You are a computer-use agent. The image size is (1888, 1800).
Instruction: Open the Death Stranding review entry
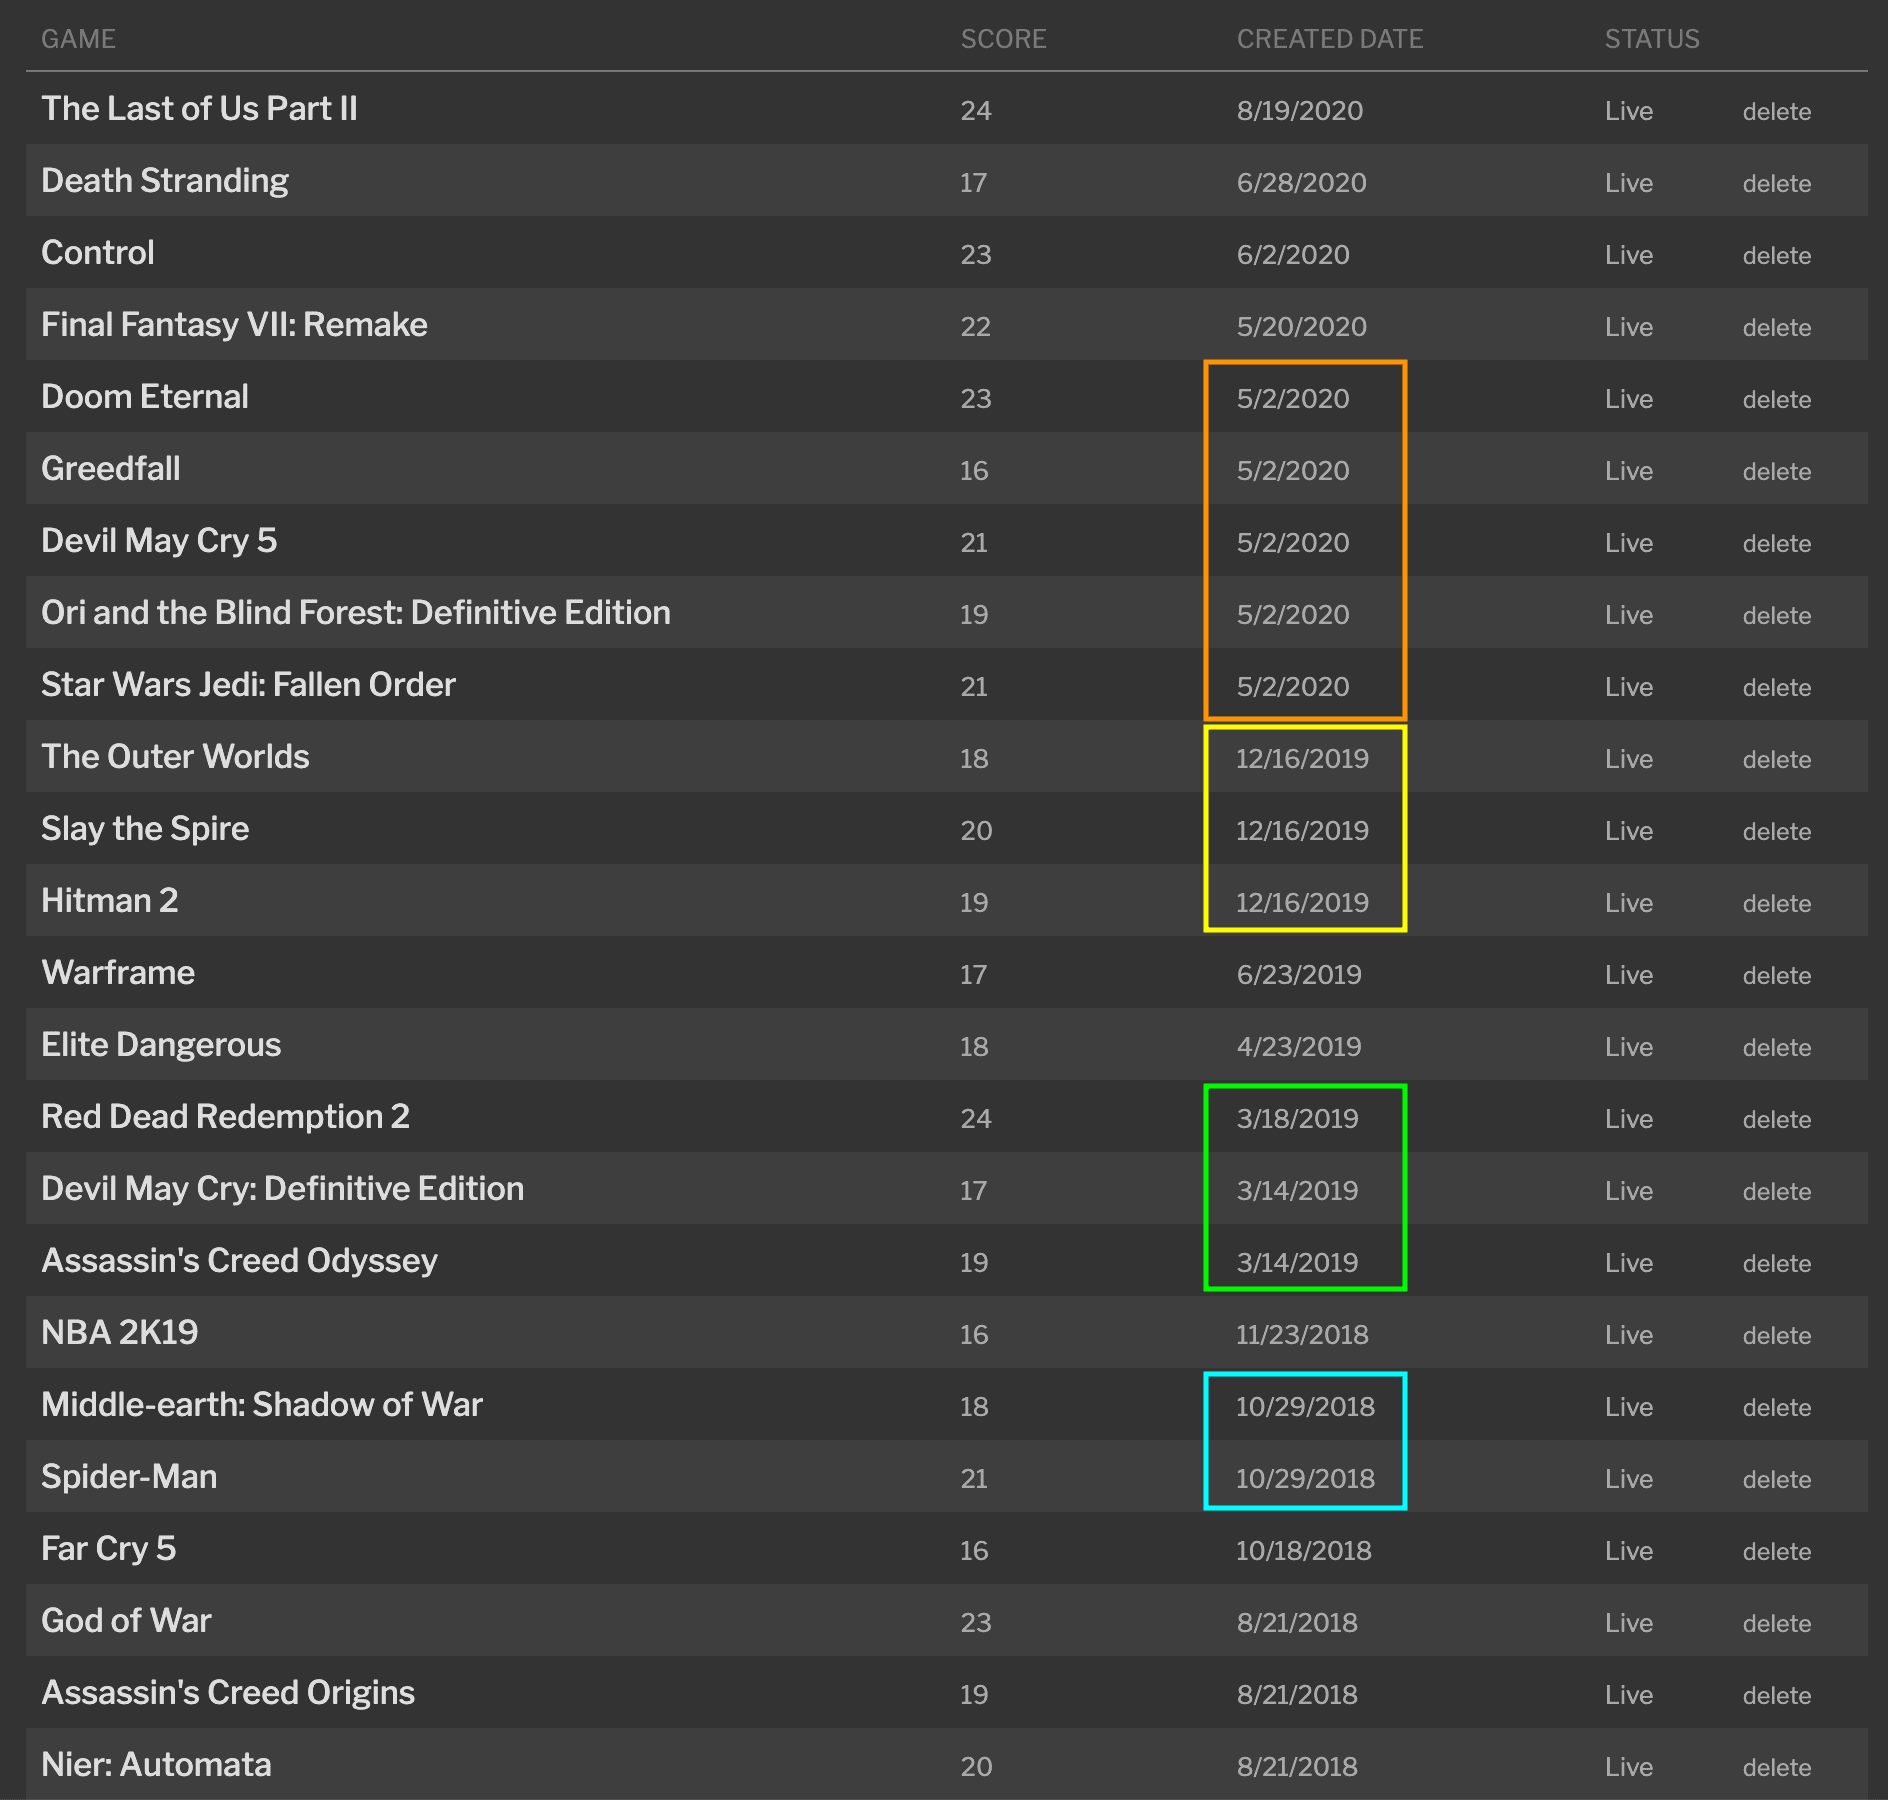coord(165,181)
